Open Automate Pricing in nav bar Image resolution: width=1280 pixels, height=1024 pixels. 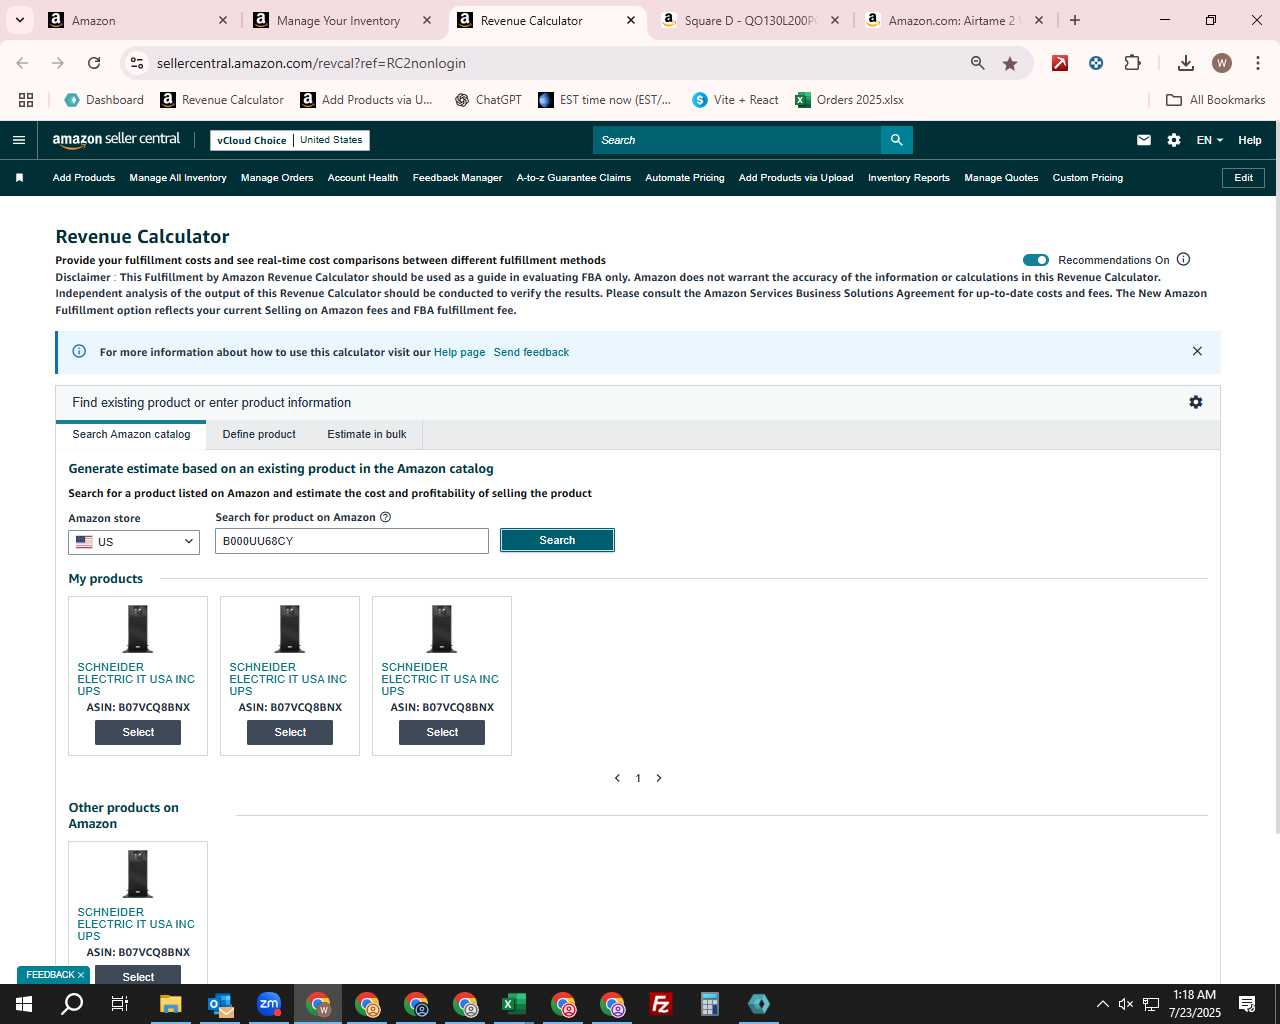tap(685, 178)
